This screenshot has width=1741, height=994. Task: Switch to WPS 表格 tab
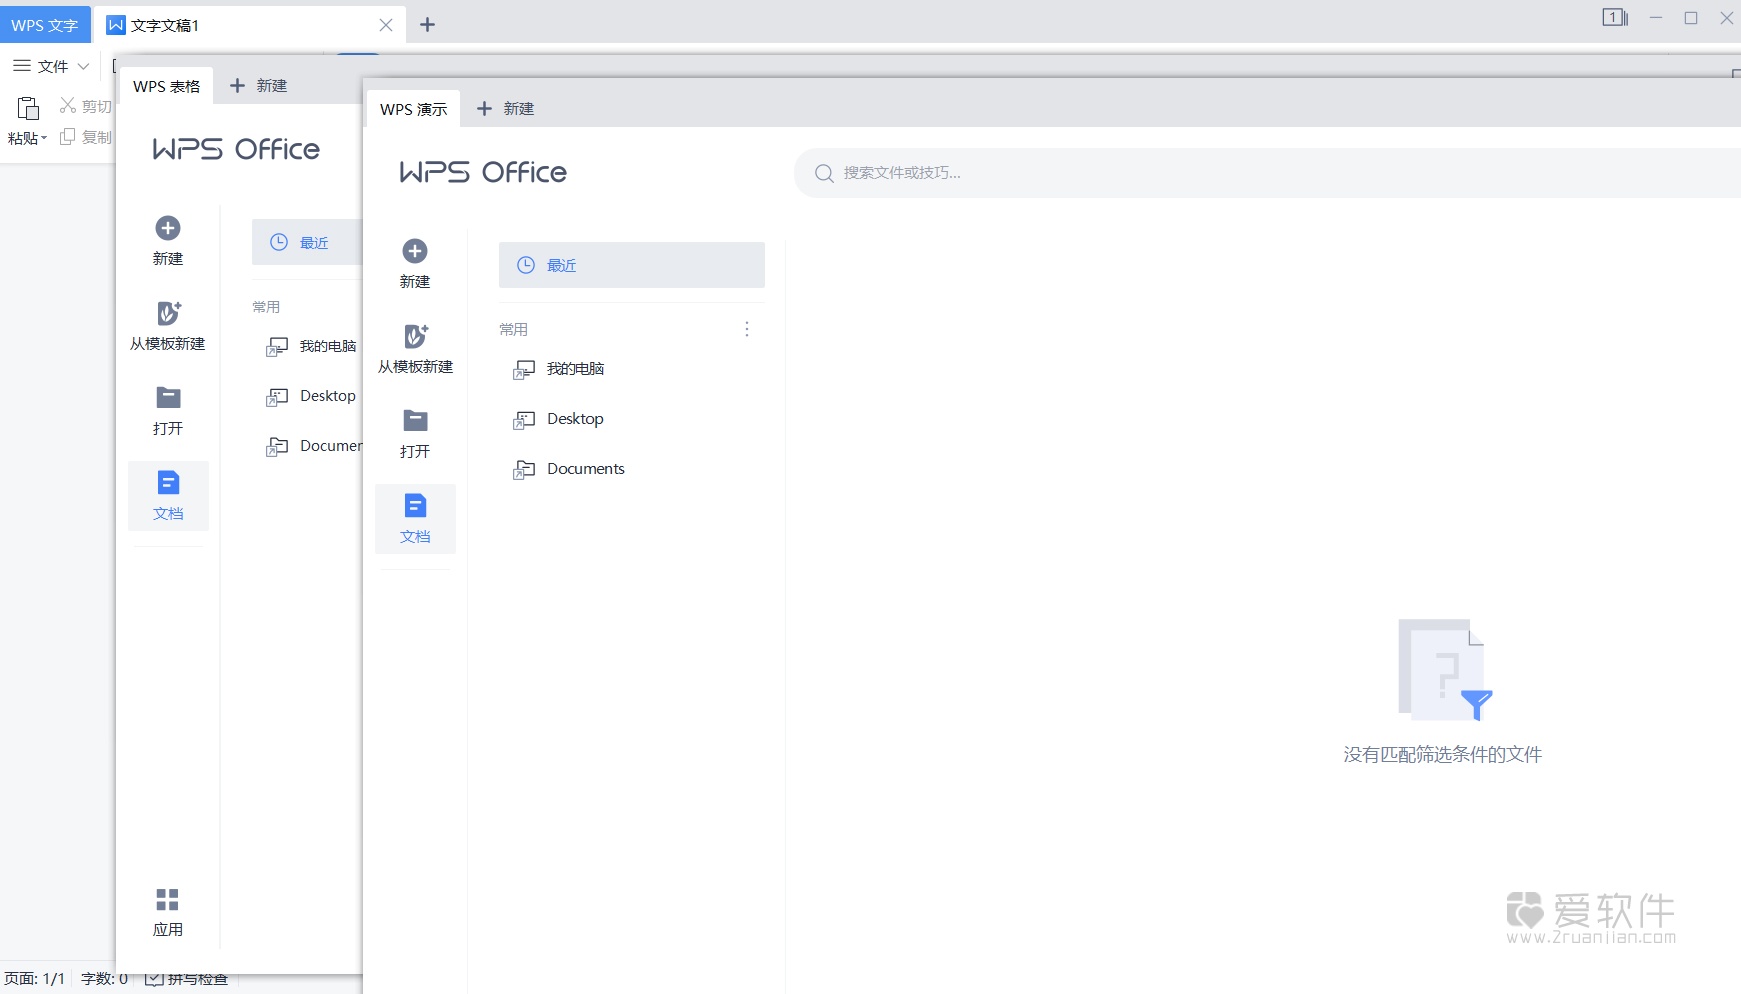tap(166, 86)
